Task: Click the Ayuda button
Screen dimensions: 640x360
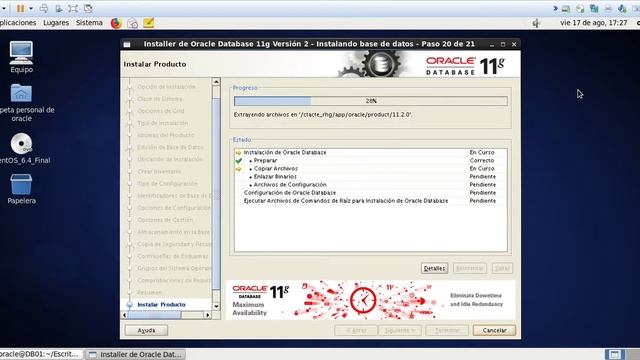Action: 146,330
